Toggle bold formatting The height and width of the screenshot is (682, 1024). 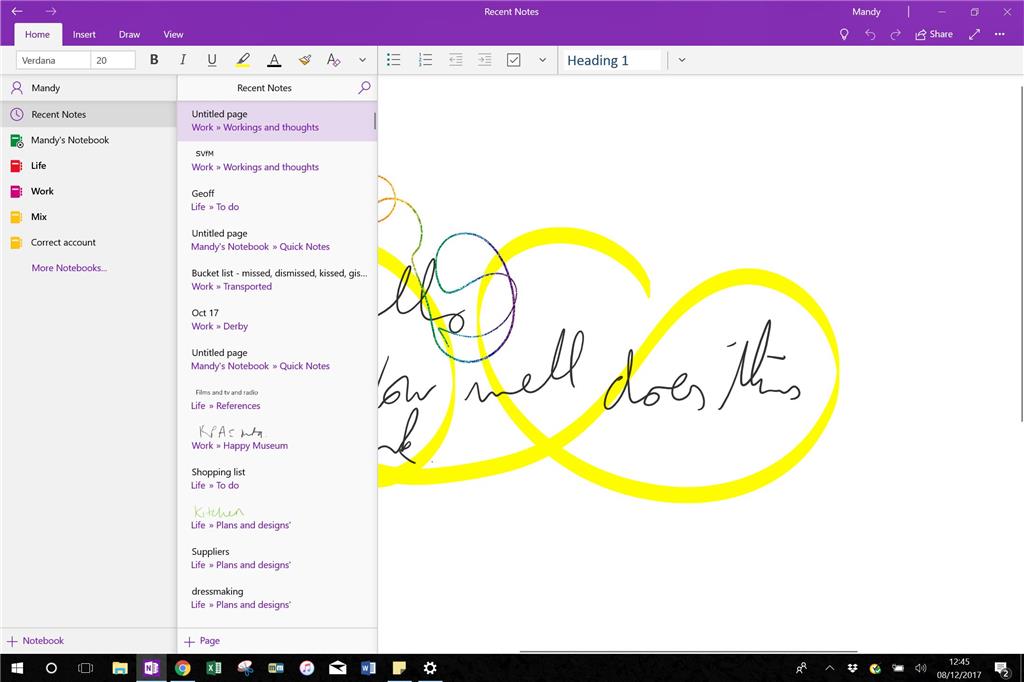(154, 59)
